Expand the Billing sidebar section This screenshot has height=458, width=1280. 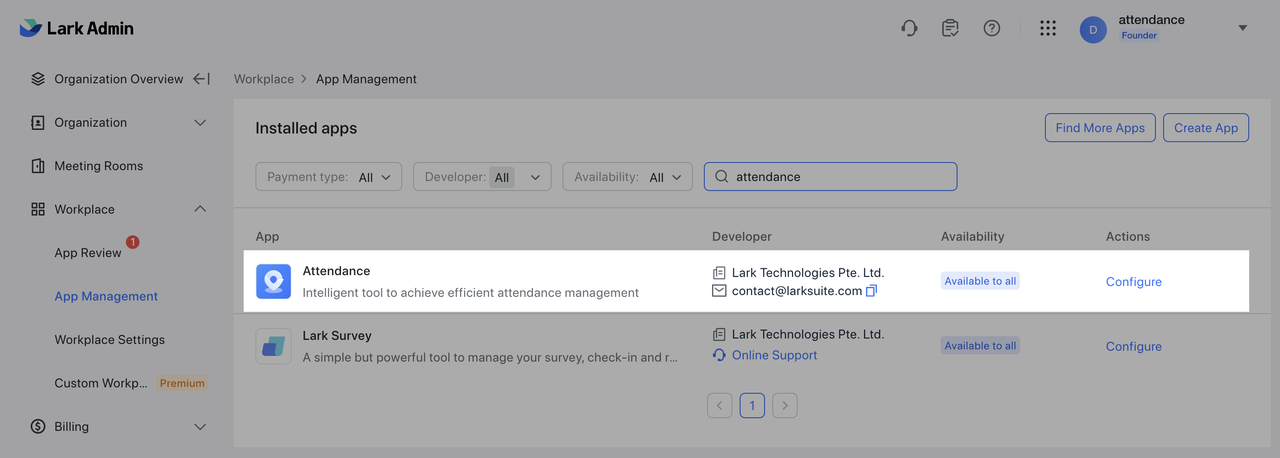click(x=200, y=427)
